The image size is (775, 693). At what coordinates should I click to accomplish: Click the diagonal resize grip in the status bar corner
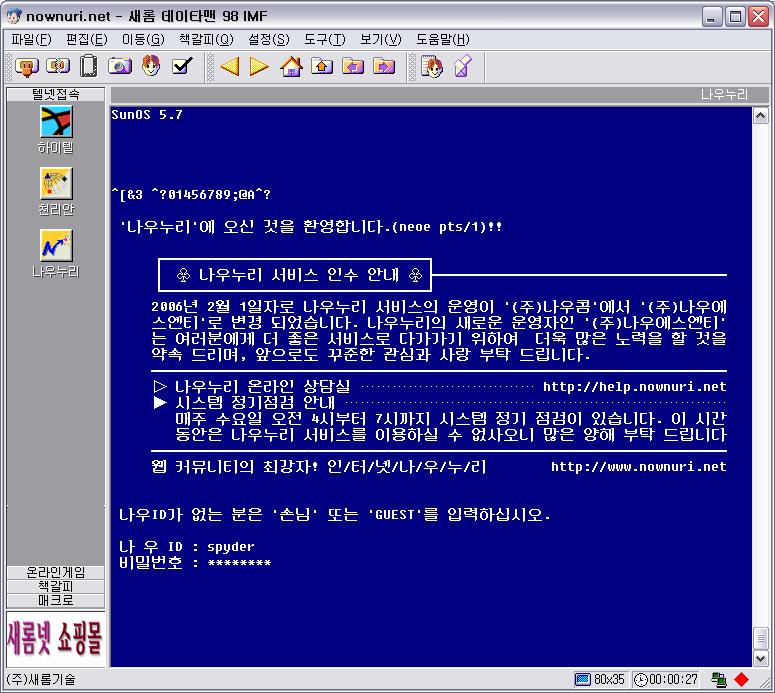[x=767, y=684]
